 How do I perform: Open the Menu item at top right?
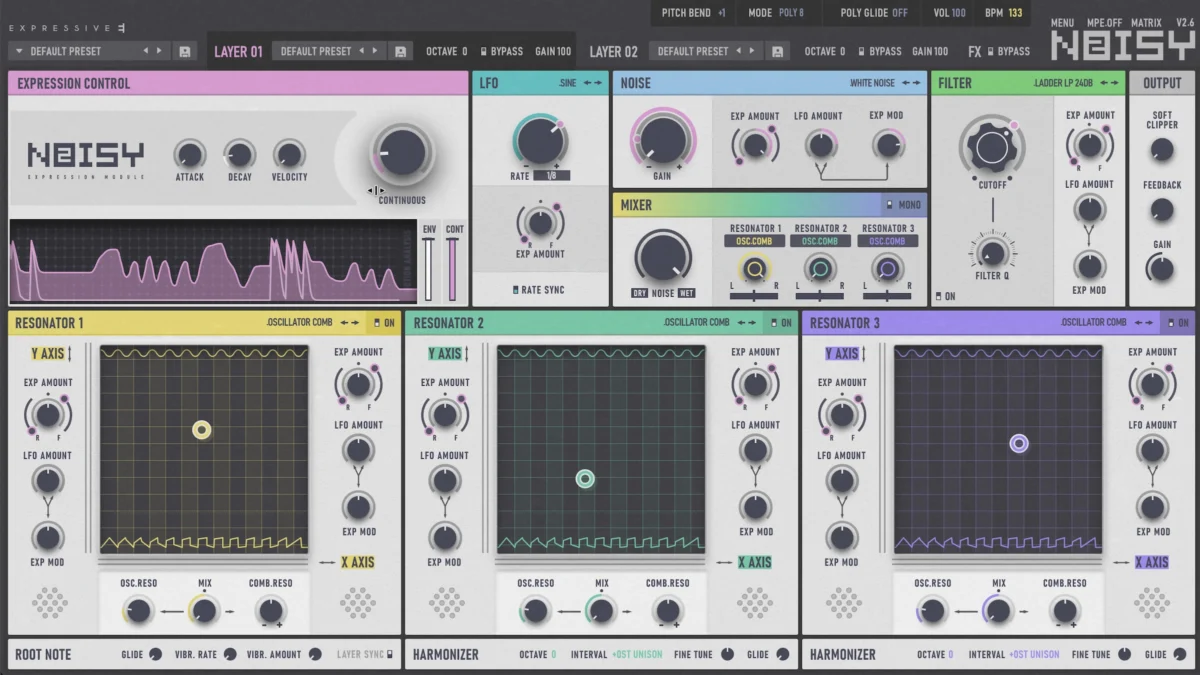(x=1062, y=22)
